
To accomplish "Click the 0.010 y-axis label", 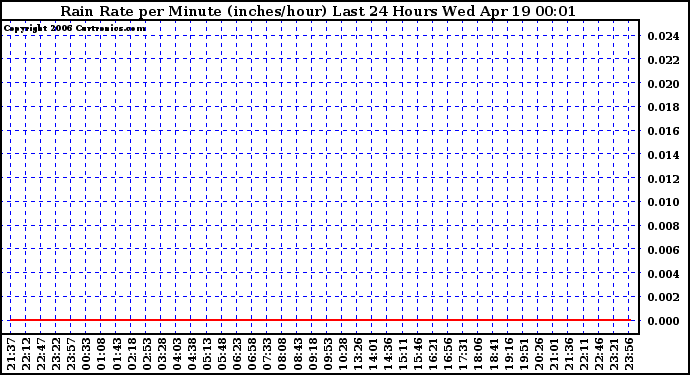I will (663, 202).
